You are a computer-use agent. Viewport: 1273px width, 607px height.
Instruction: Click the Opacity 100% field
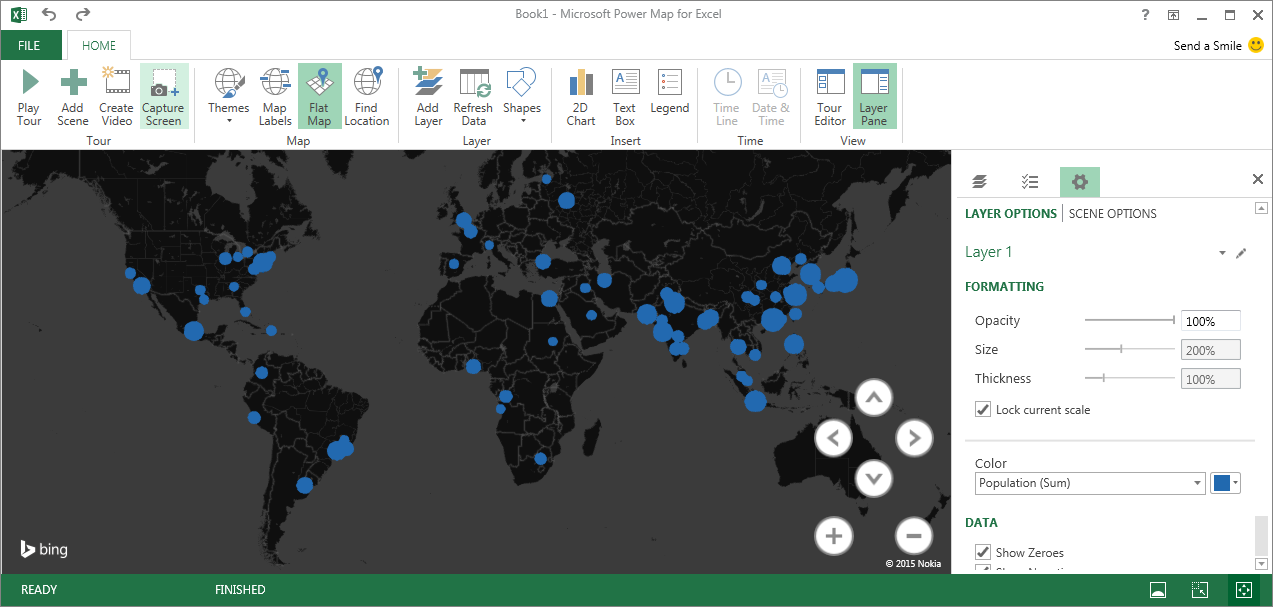1211,321
